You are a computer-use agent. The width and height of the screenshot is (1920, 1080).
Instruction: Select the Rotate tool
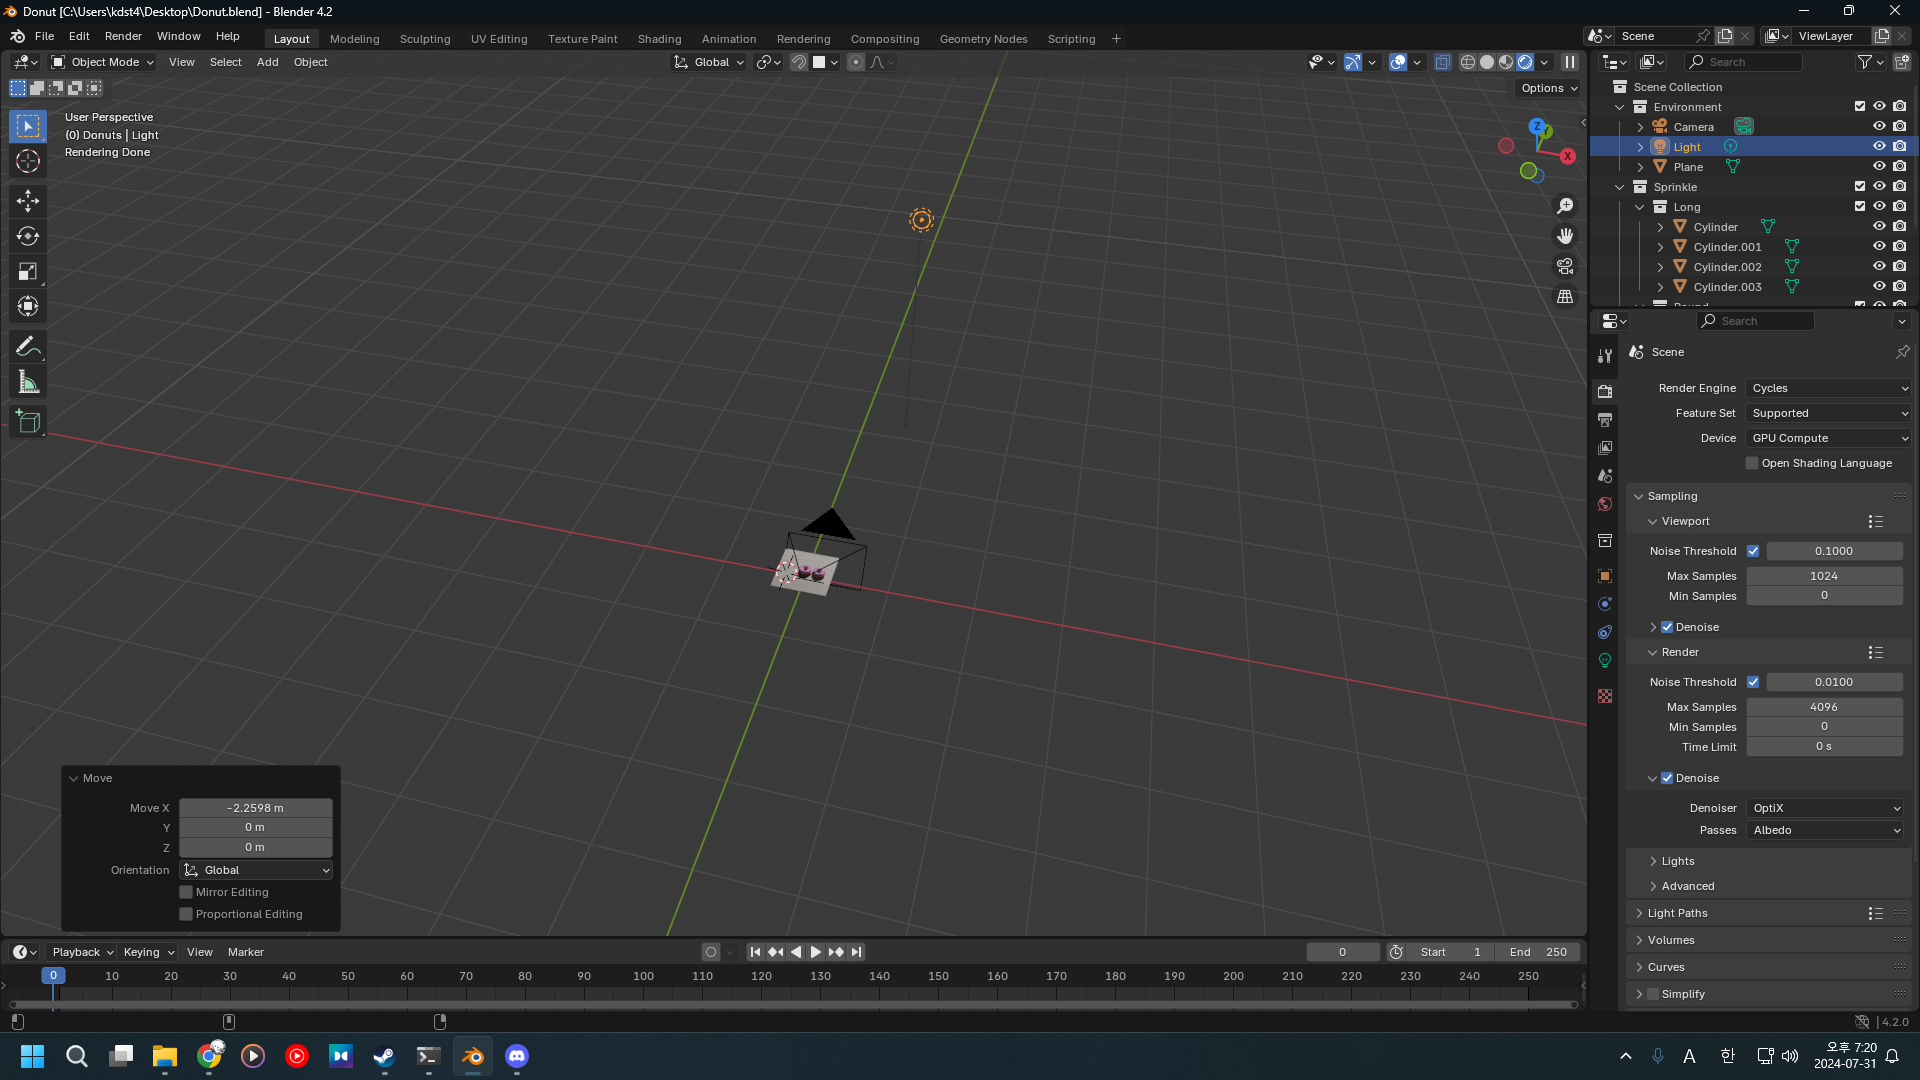[x=28, y=236]
